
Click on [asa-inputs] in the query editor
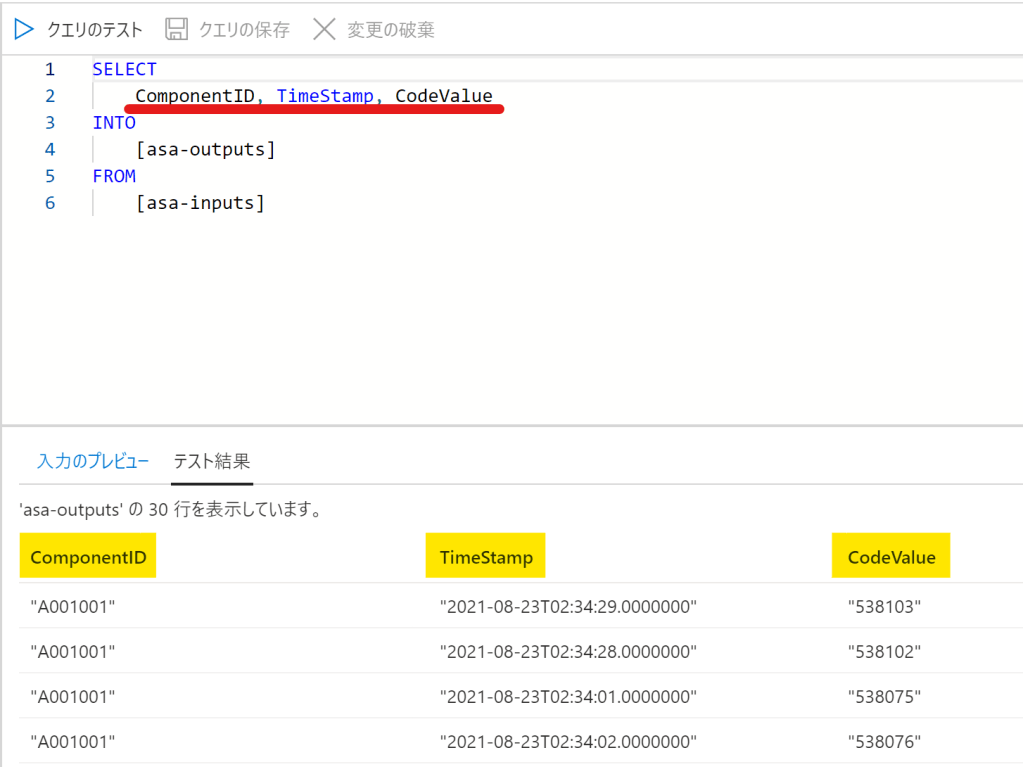[x=199, y=203]
